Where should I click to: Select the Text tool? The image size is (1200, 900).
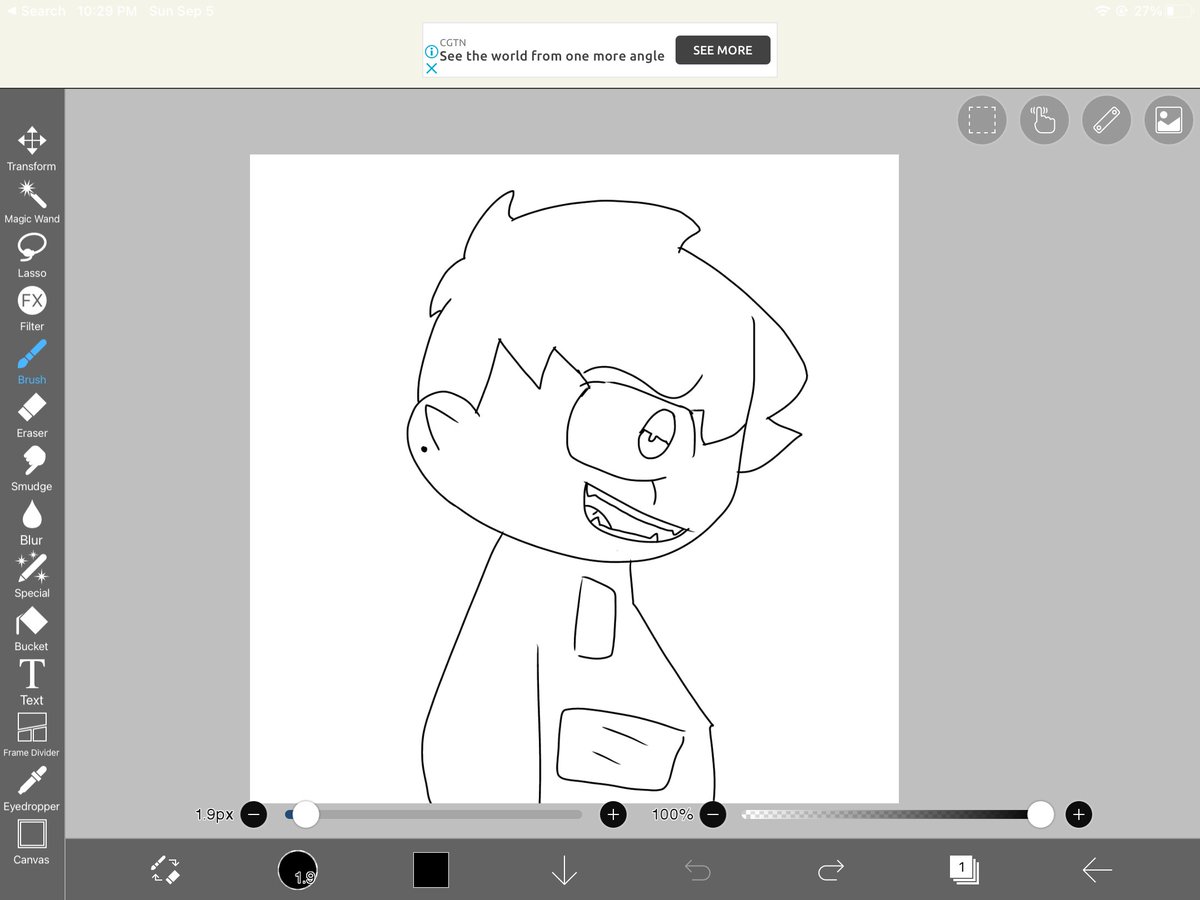pos(32,682)
